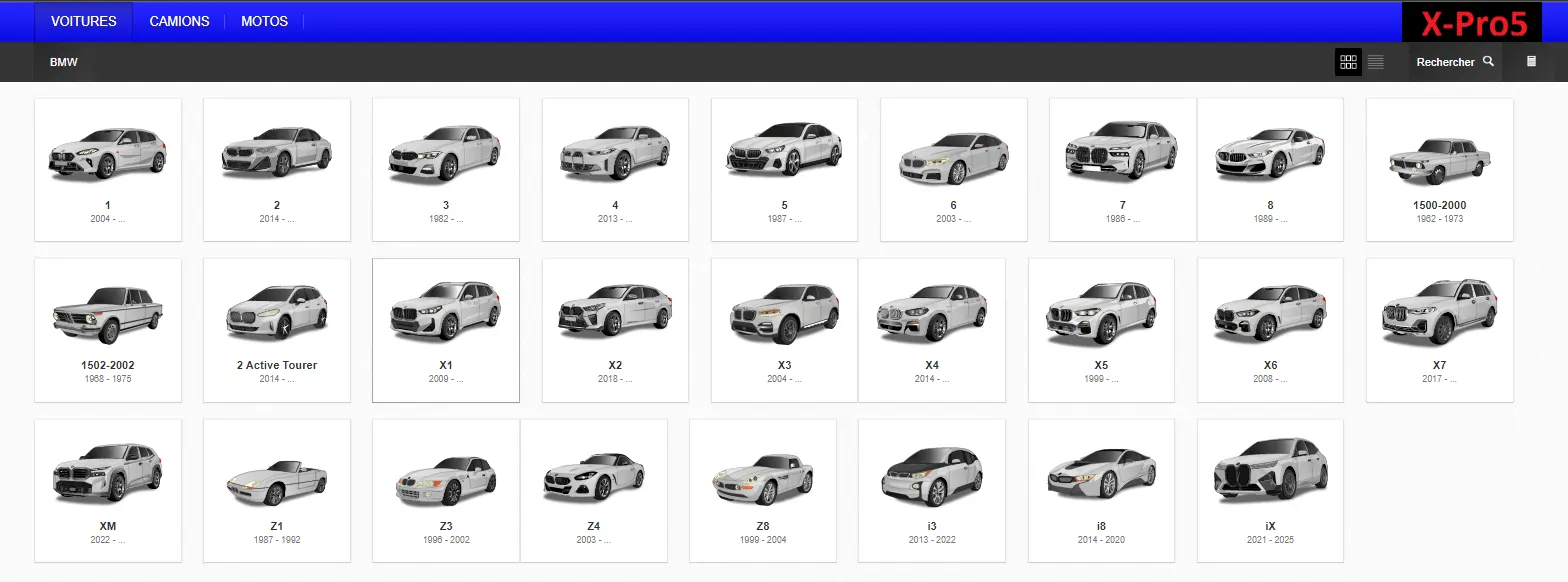Open the Z3 model card
Viewport: 1568px width, 582px height.
pos(446,491)
